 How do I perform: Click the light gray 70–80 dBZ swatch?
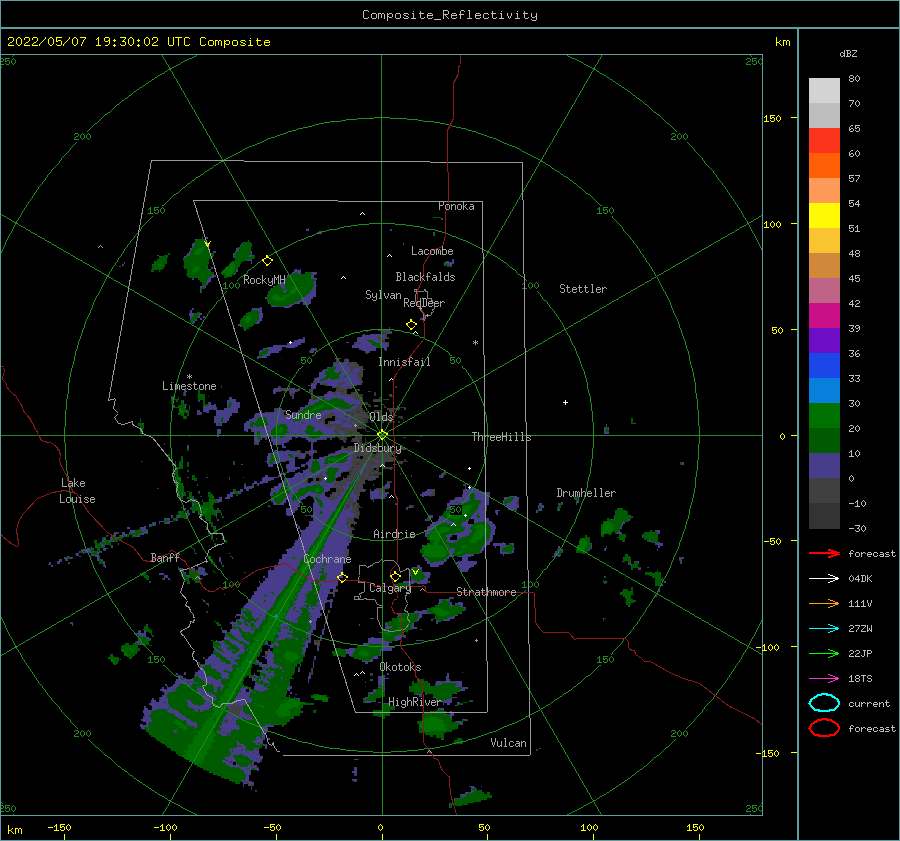[x=824, y=91]
